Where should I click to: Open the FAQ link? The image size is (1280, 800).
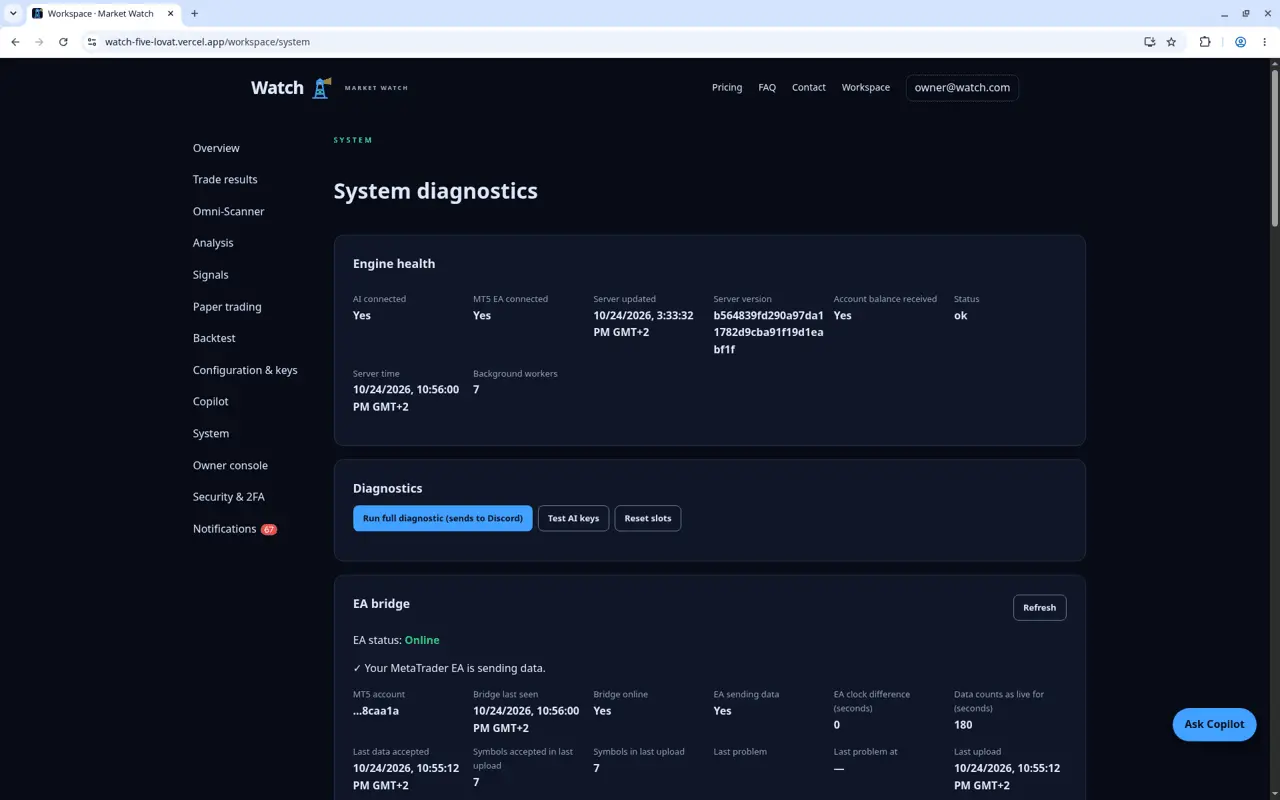[x=767, y=88]
